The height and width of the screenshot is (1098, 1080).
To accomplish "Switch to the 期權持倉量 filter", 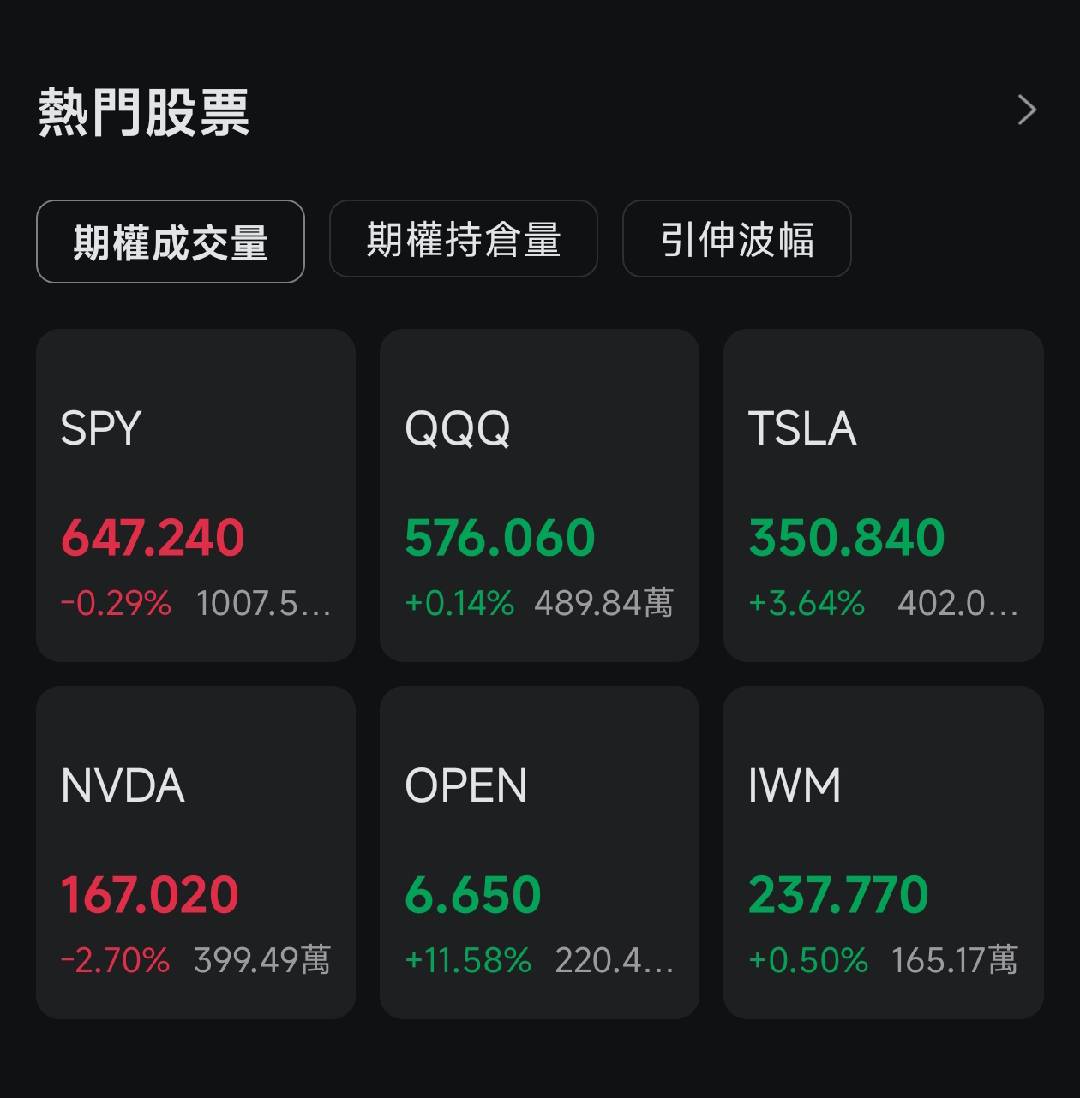I will click(x=463, y=240).
